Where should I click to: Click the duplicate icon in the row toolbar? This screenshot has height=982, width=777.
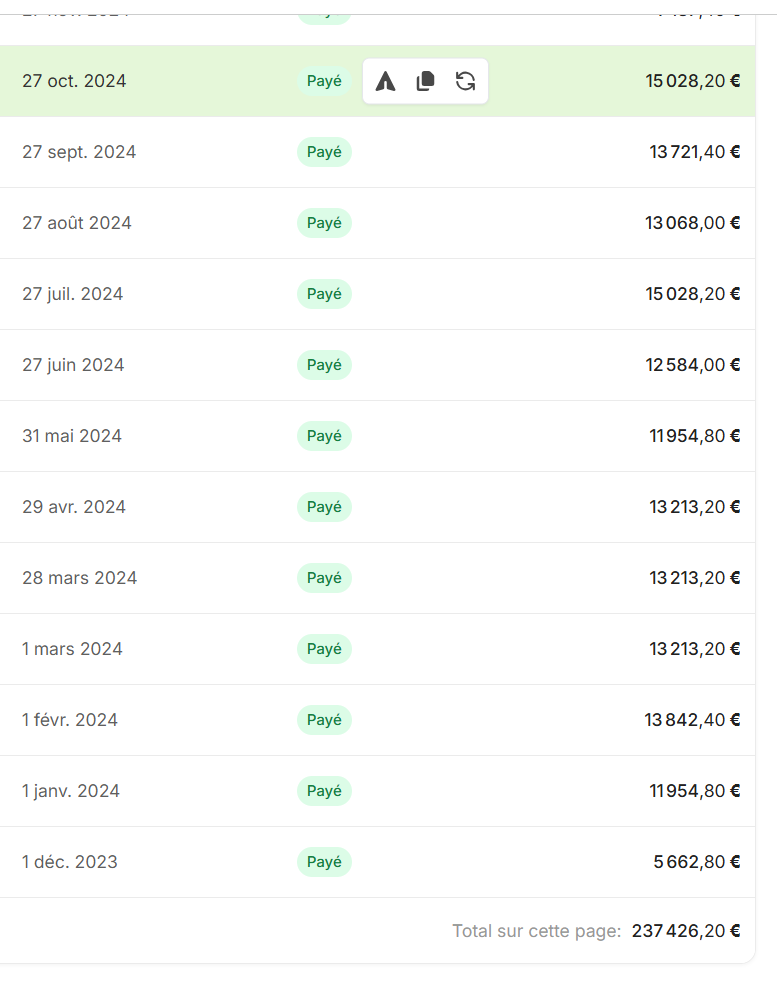[425, 82]
